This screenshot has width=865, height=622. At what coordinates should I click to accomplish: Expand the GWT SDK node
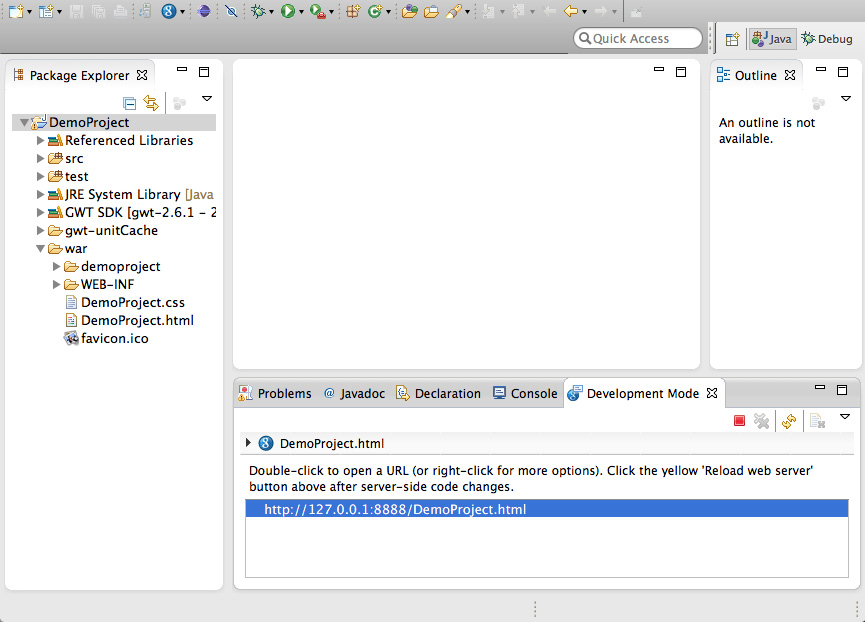[x=40, y=212]
